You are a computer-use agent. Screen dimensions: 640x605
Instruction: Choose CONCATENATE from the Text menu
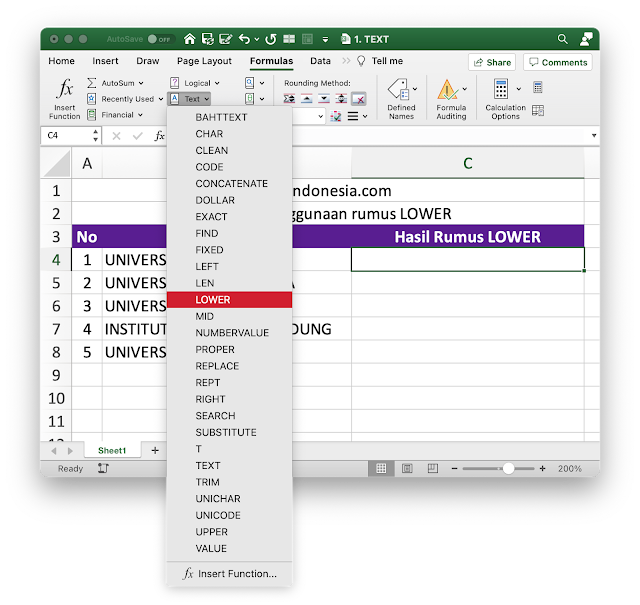click(x=229, y=184)
